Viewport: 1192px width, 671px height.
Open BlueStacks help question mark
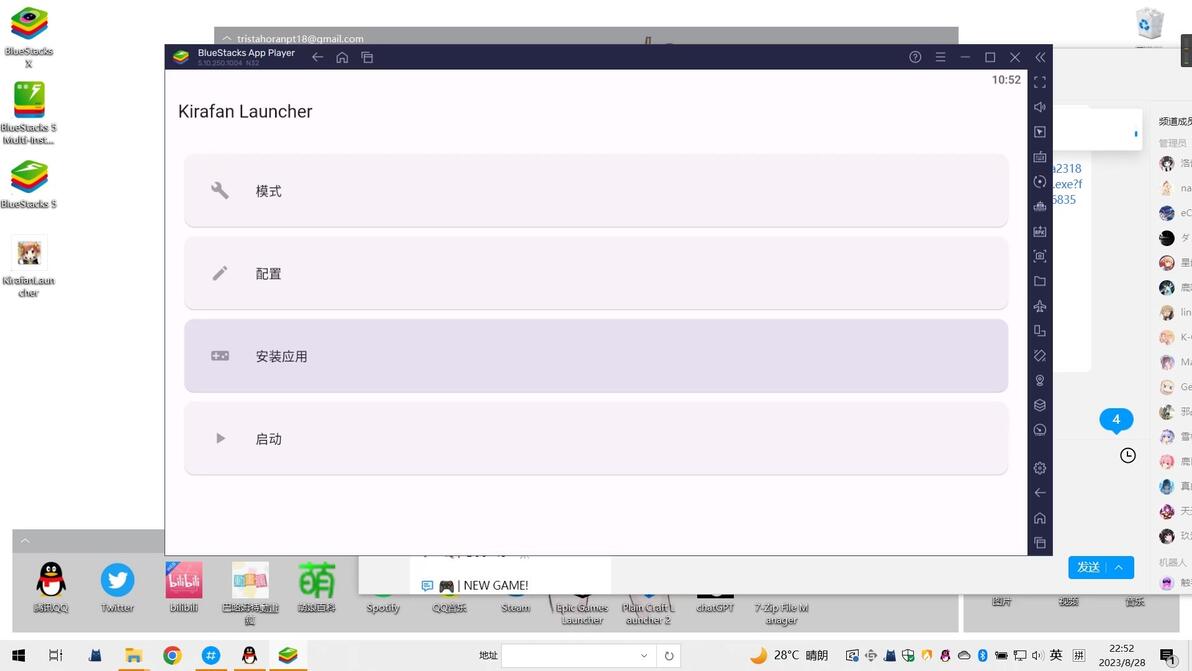click(x=915, y=57)
